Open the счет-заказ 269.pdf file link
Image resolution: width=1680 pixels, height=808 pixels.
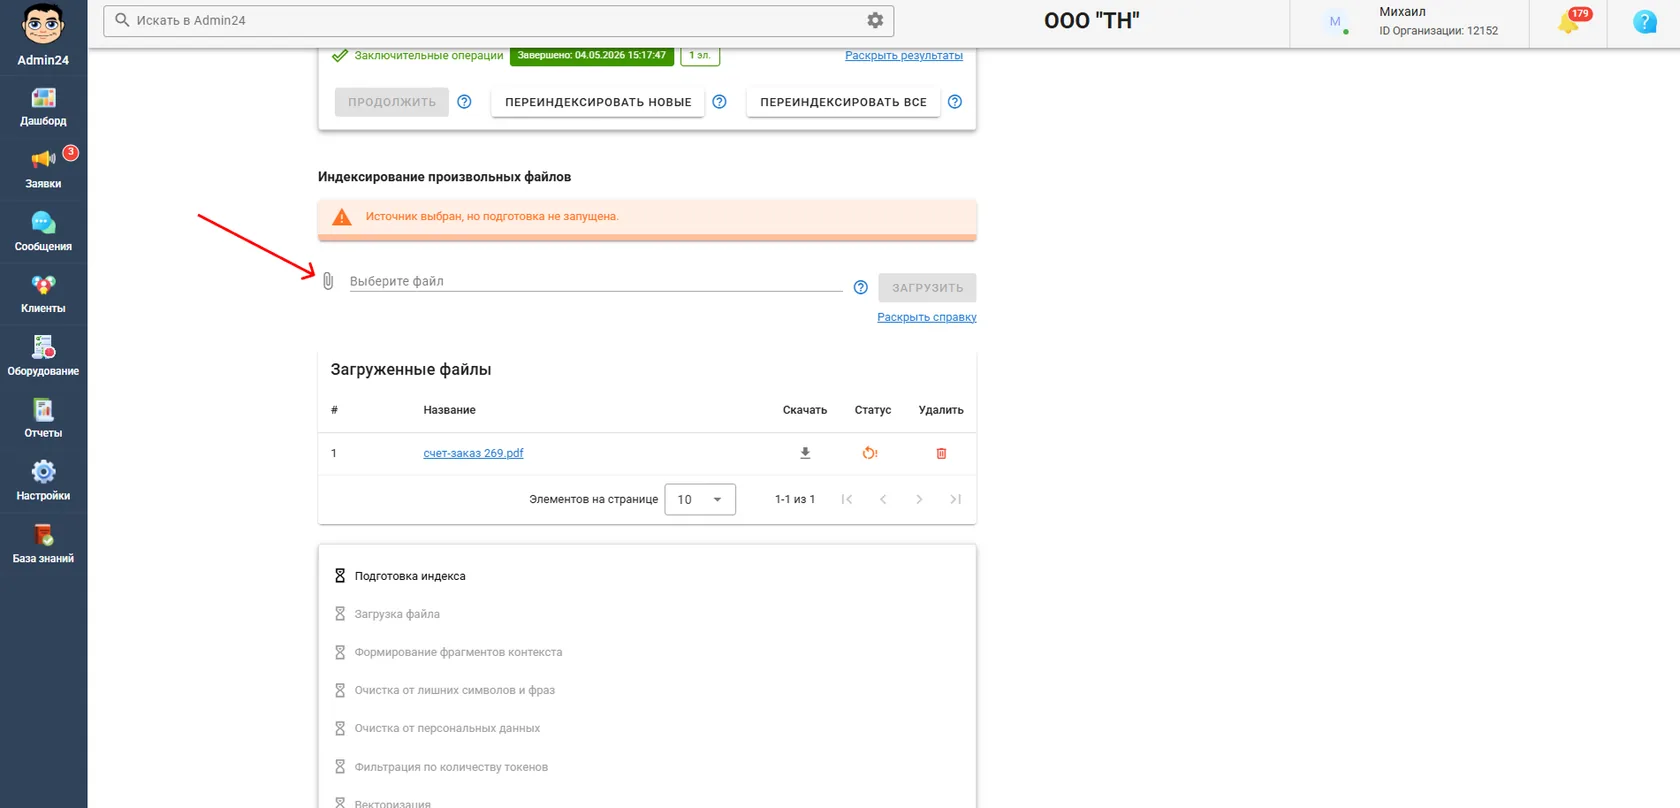pyautogui.click(x=473, y=453)
